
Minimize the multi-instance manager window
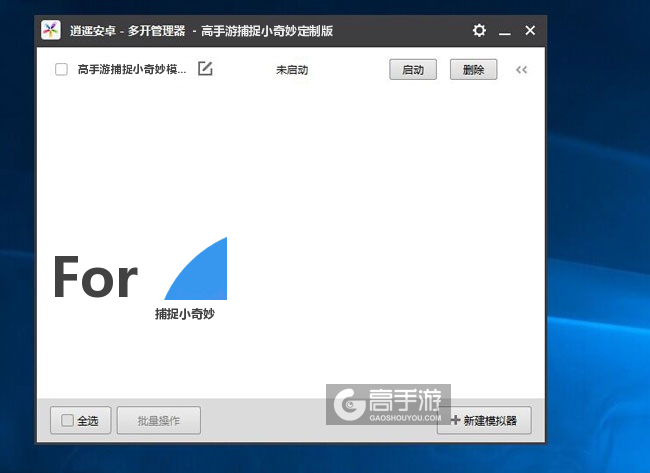(504, 31)
